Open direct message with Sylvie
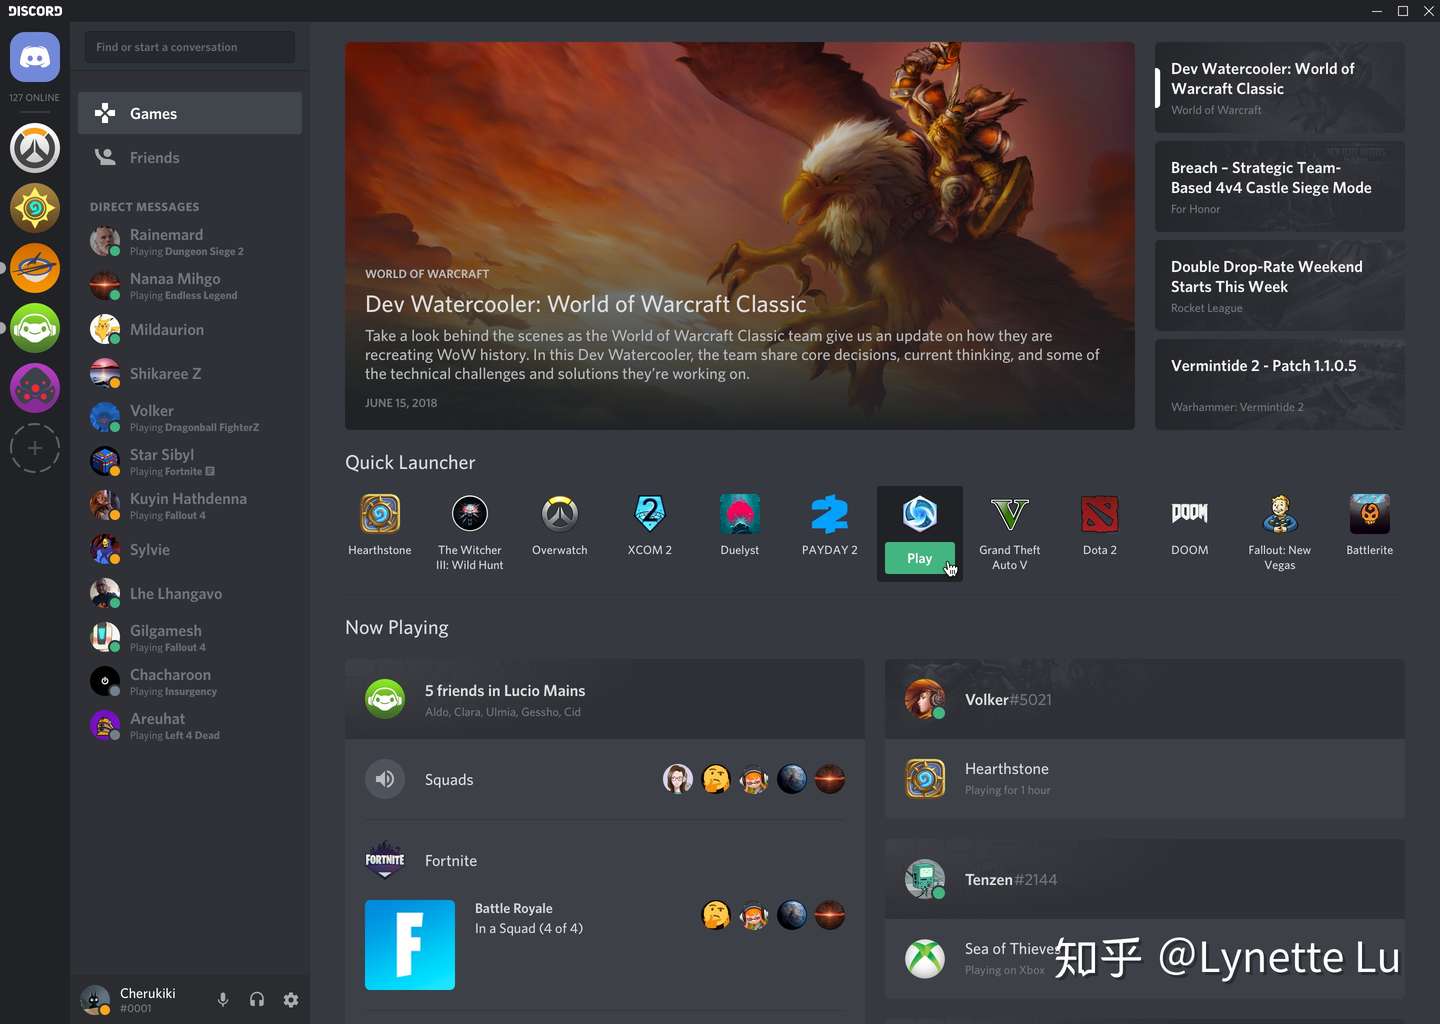This screenshot has height=1024, width=1440. point(190,549)
